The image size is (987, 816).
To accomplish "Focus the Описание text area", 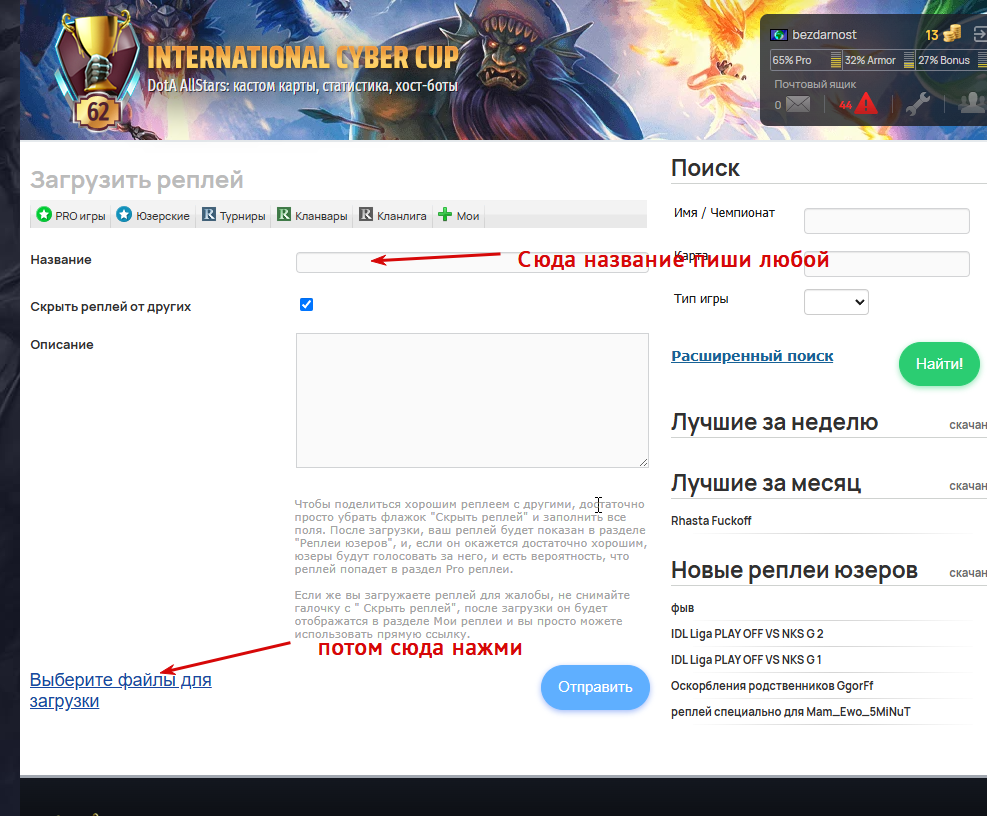I will click(x=472, y=400).
